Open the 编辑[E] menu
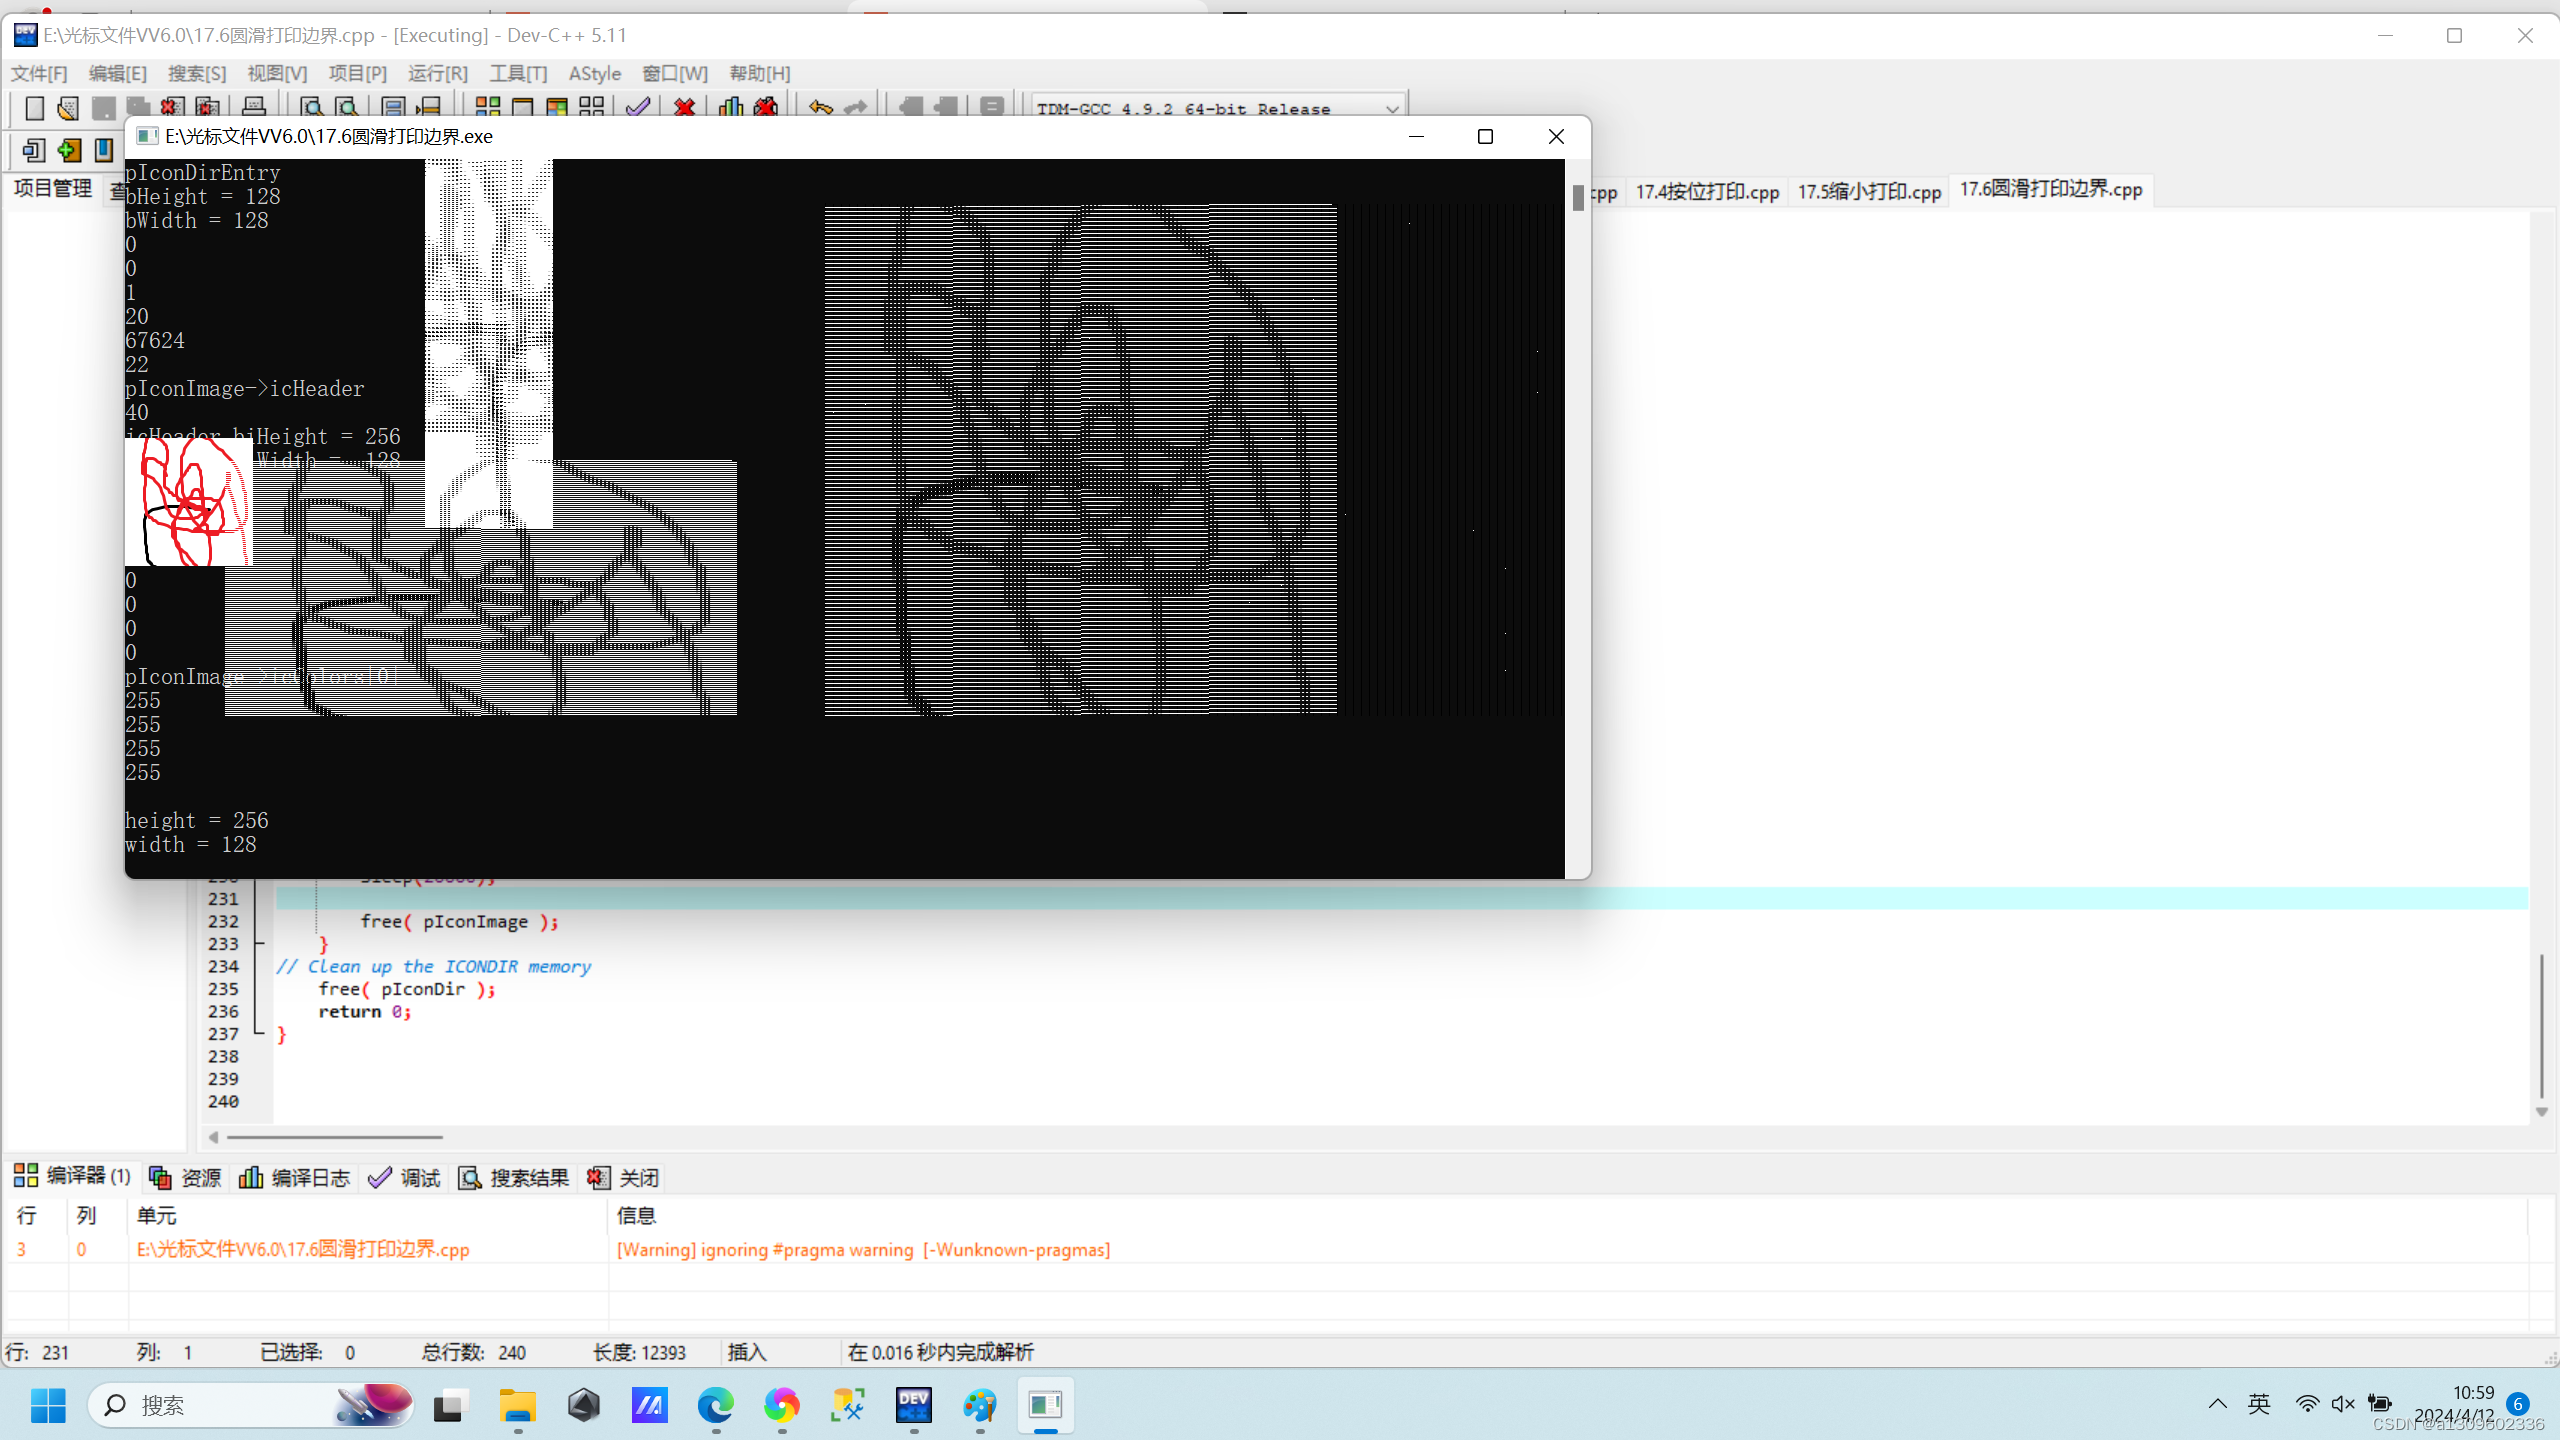Viewport: 2560px width, 1440px height. tap(117, 73)
